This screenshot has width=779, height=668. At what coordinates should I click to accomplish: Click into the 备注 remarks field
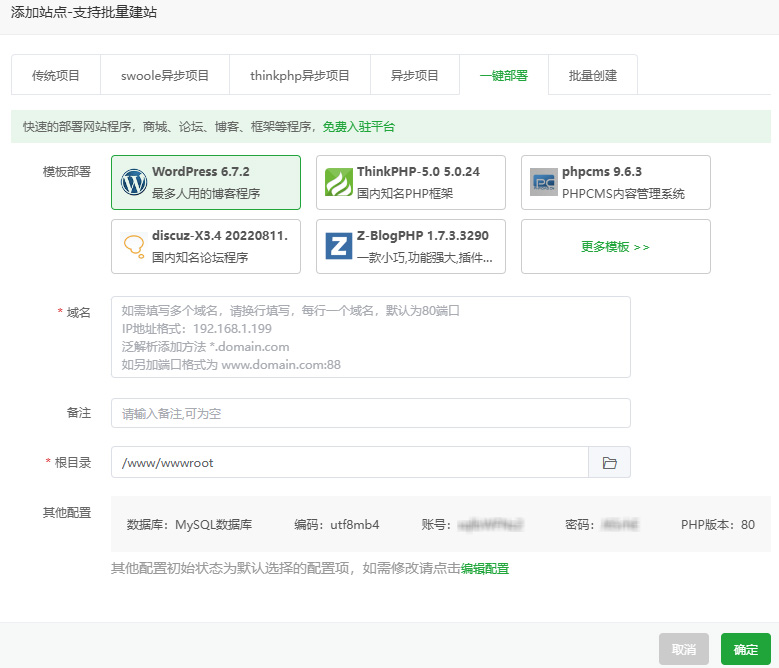pyautogui.click(x=371, y=413)
